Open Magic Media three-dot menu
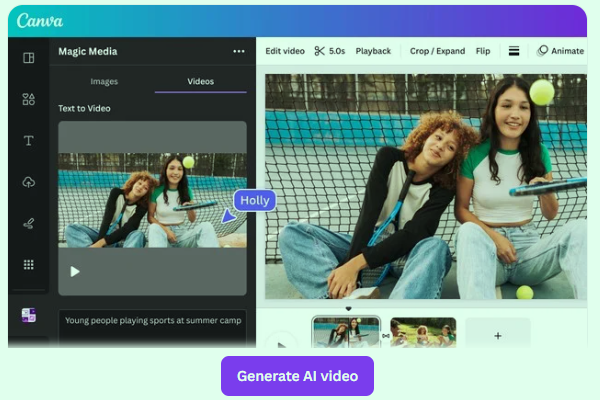600x400 pixels. pos(238,51)
